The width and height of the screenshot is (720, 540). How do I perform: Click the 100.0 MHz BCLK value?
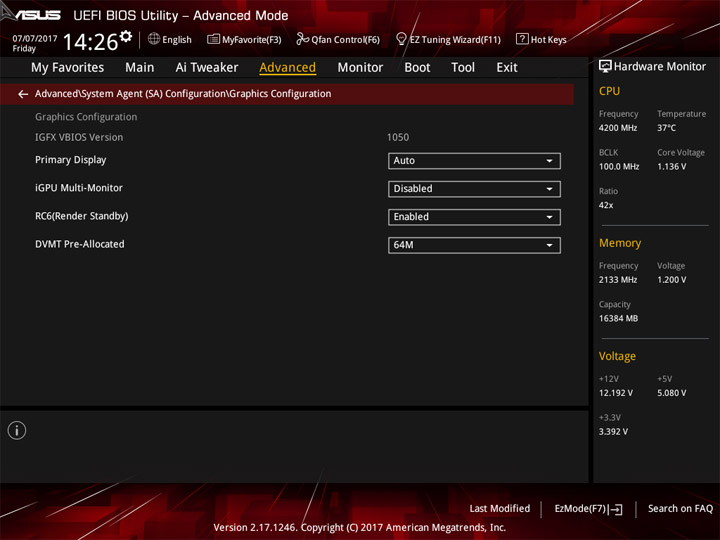pyautogui.click(x=619, y=167)
